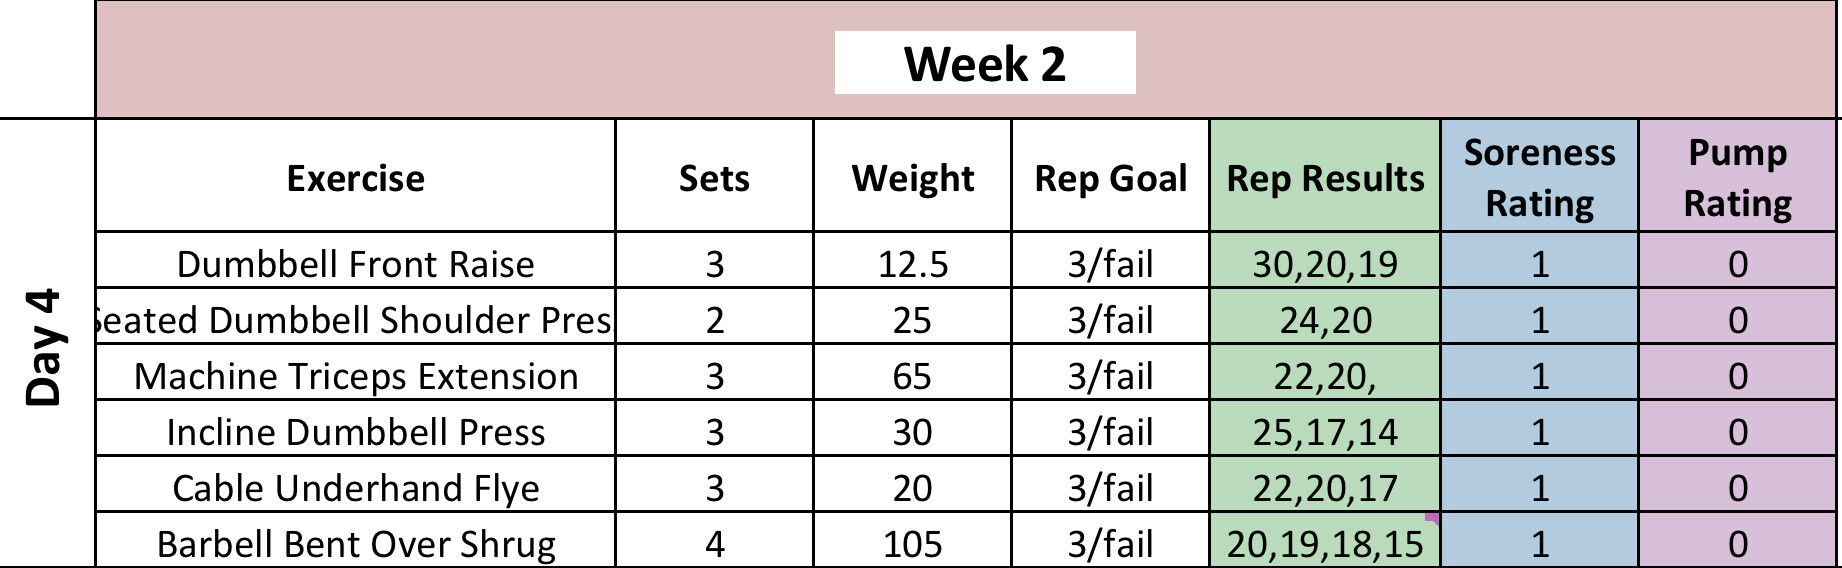Image resolution: width=1842 pixels, height=568 pixels.
Task: Click the blue Soreness Rating header
Action: (x=1539, y=178)
